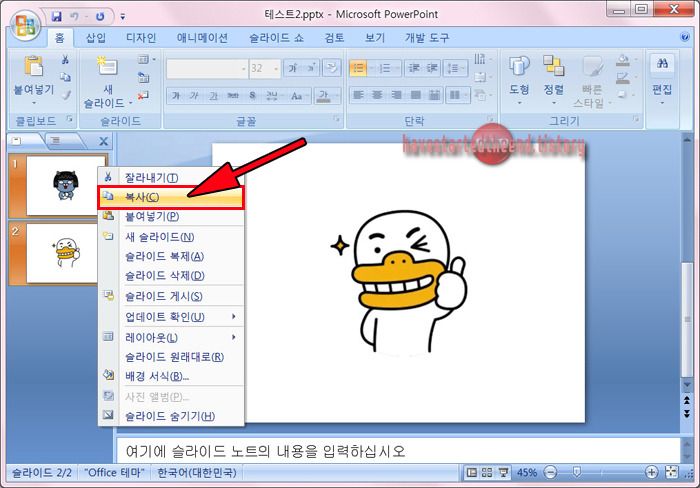
Task: Open Customize Quick Access Toolbar arrow
Action: (122, 17)
